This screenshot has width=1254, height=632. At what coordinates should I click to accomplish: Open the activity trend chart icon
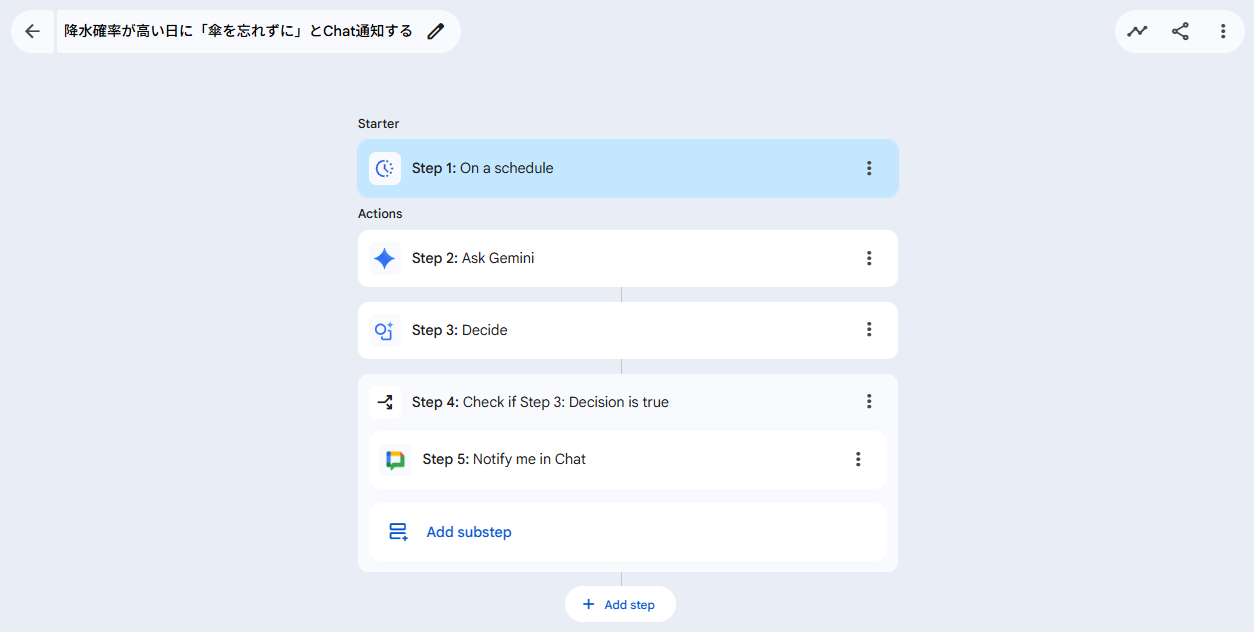coord(1137,31)
